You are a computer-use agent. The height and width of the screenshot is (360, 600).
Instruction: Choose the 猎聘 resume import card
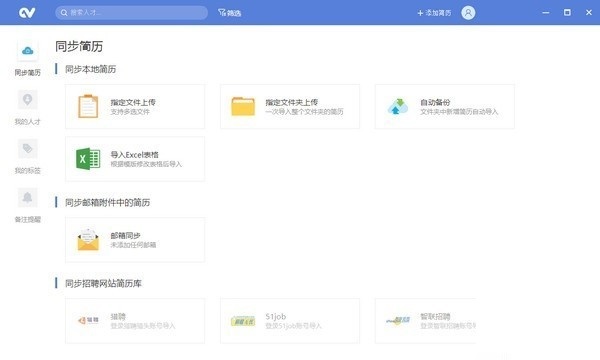(x=135, y=321)
